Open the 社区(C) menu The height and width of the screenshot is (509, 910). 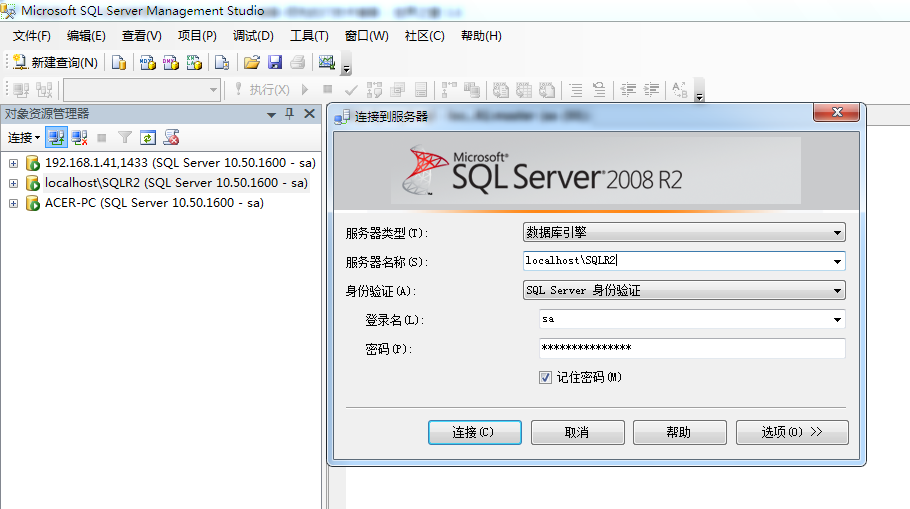click(x=424, y=36)
